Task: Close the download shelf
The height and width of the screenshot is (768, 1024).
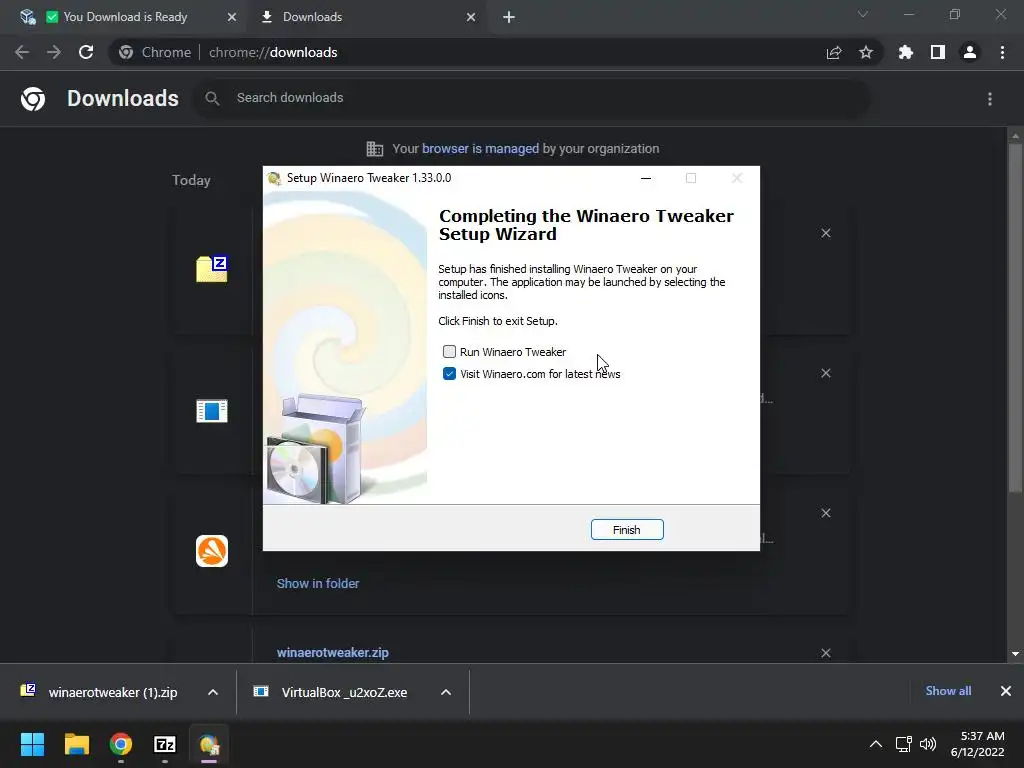Action: [1006, 691]
